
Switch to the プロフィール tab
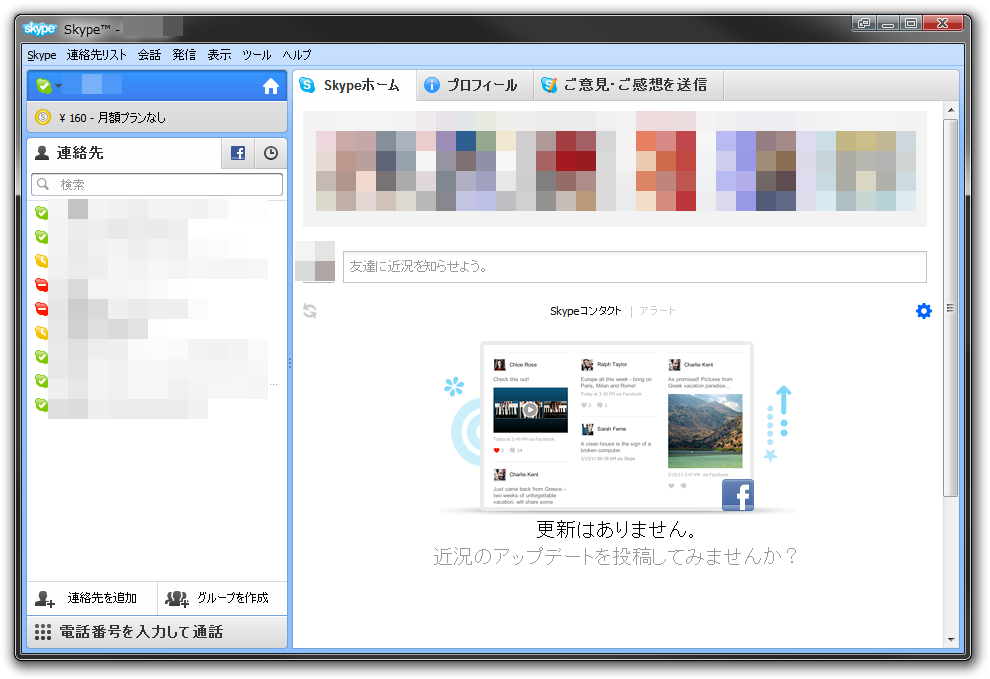pyautogui.click(x=475, y=85)
